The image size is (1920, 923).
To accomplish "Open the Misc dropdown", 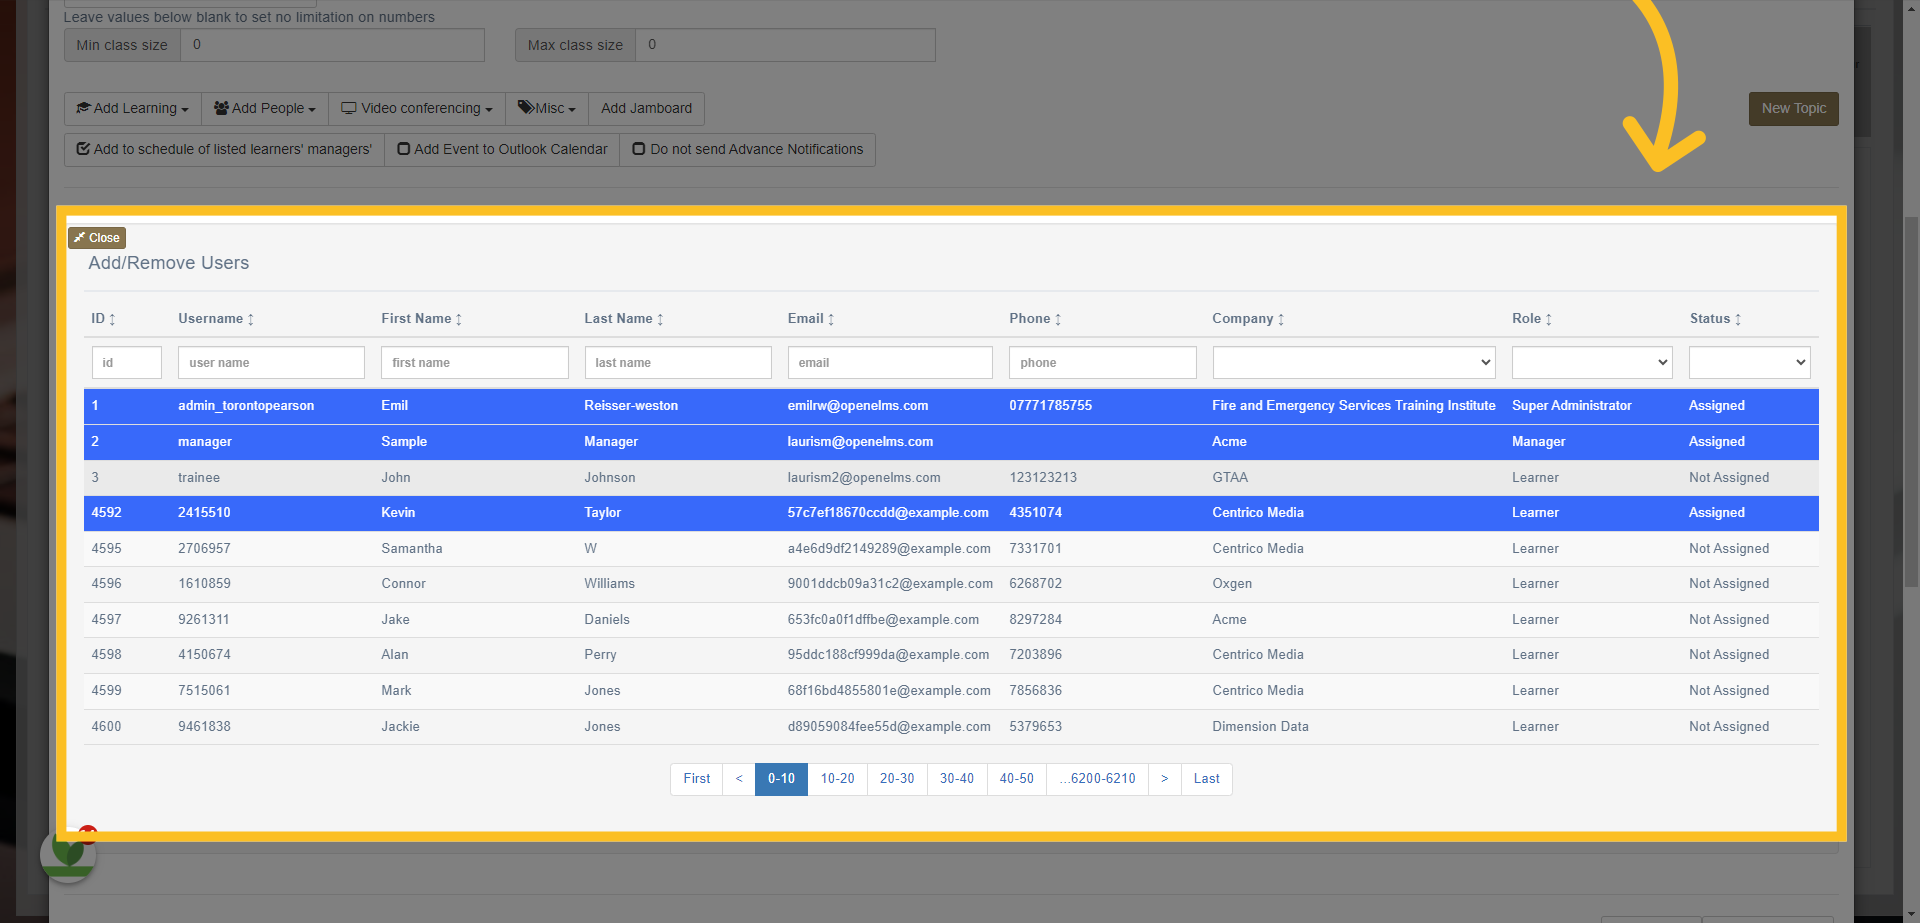I will point(547,108).
